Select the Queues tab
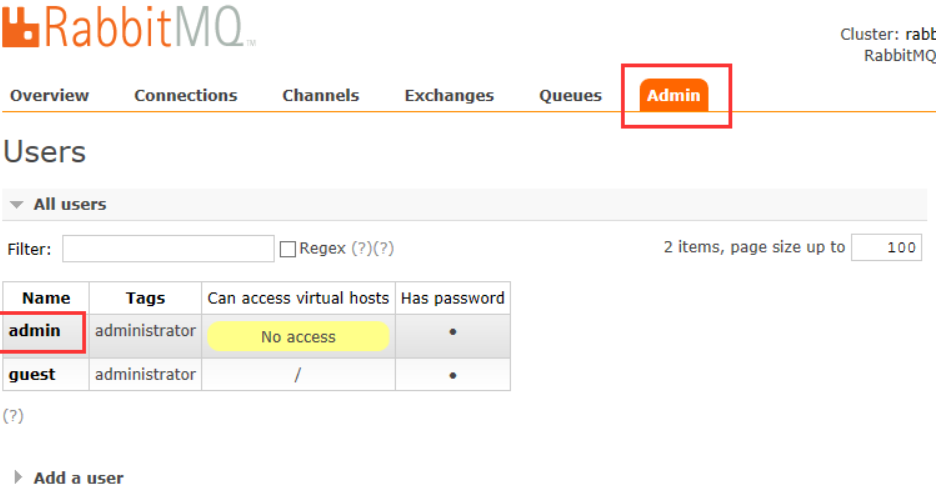Image resolution: width=939 pixels, height=488 pixels. (570, 96)
